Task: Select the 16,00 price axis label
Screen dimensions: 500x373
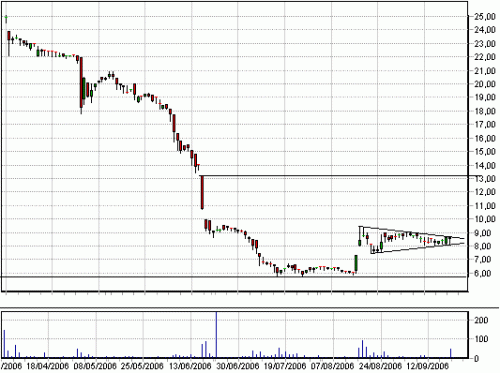Action: point(485,138)
